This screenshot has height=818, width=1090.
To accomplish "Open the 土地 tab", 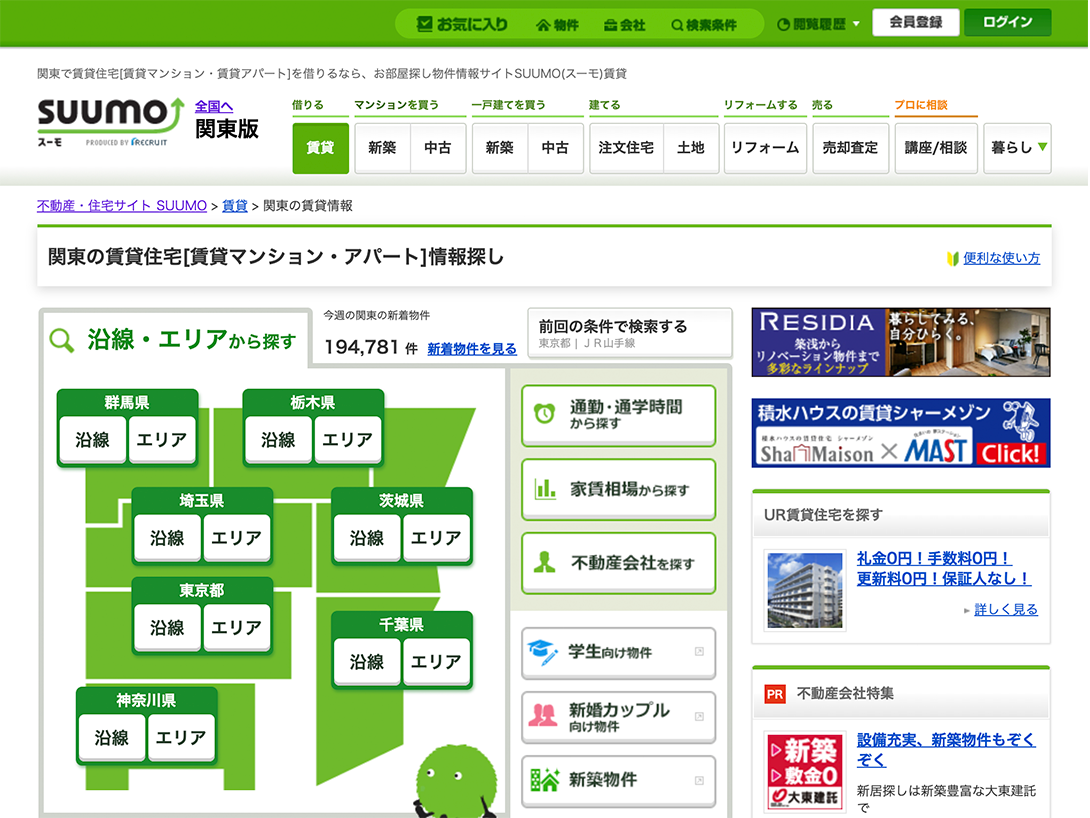I will [x=691, y=148].
